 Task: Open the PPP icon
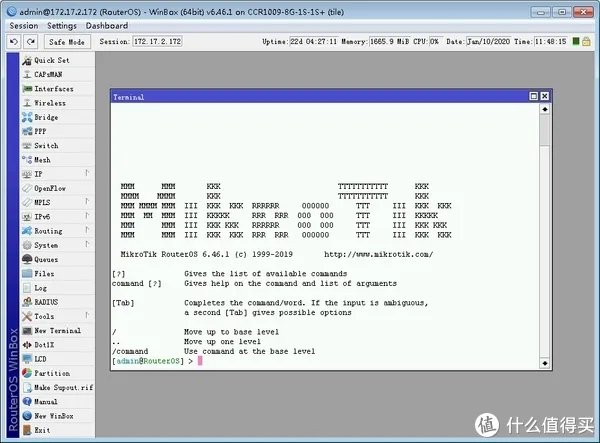pos(27,131)
